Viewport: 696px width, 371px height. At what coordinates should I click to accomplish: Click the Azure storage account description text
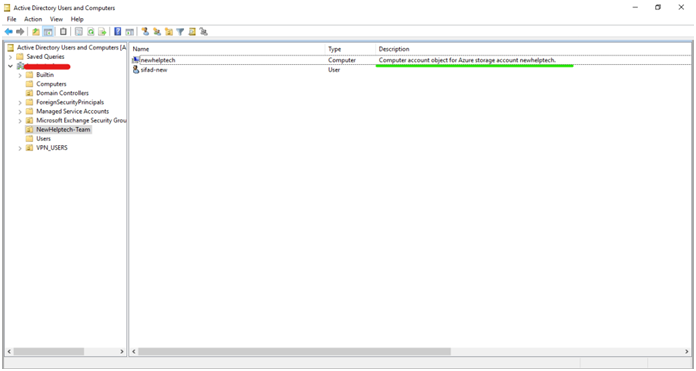click(x=467, y=60)
